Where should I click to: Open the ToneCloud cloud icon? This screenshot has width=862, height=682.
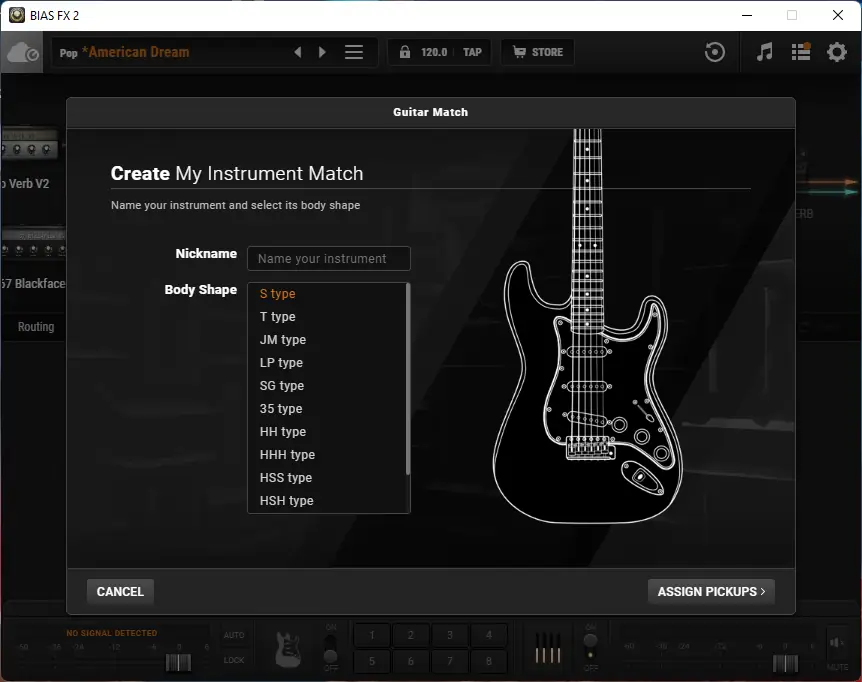point(22,53)
